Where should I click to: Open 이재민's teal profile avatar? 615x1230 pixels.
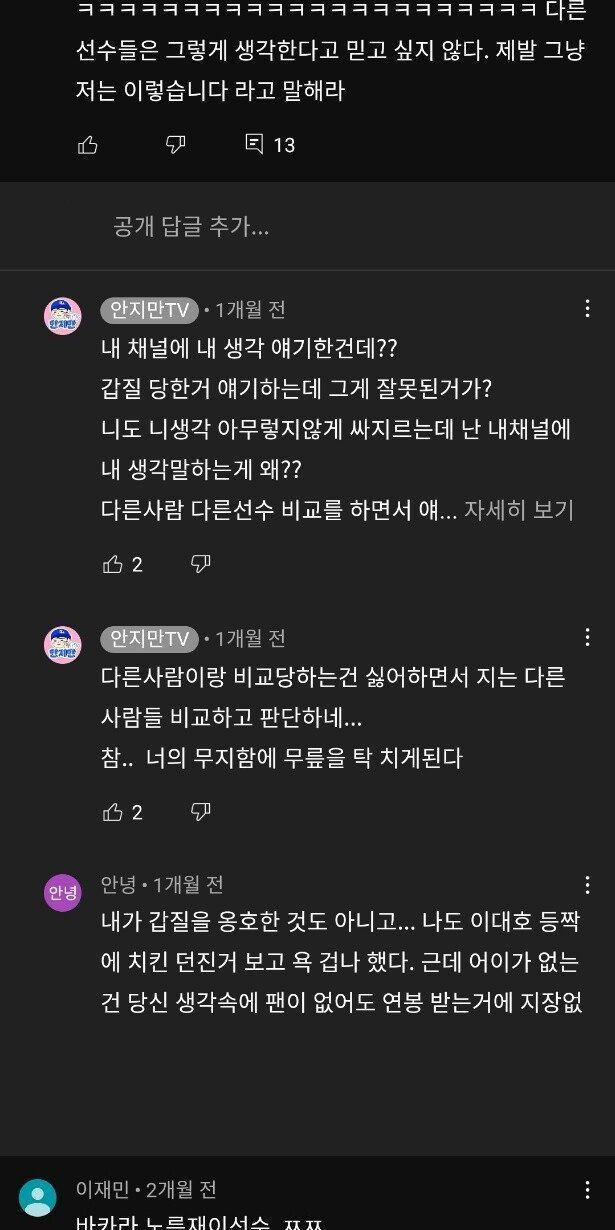tap(38, 1197)
